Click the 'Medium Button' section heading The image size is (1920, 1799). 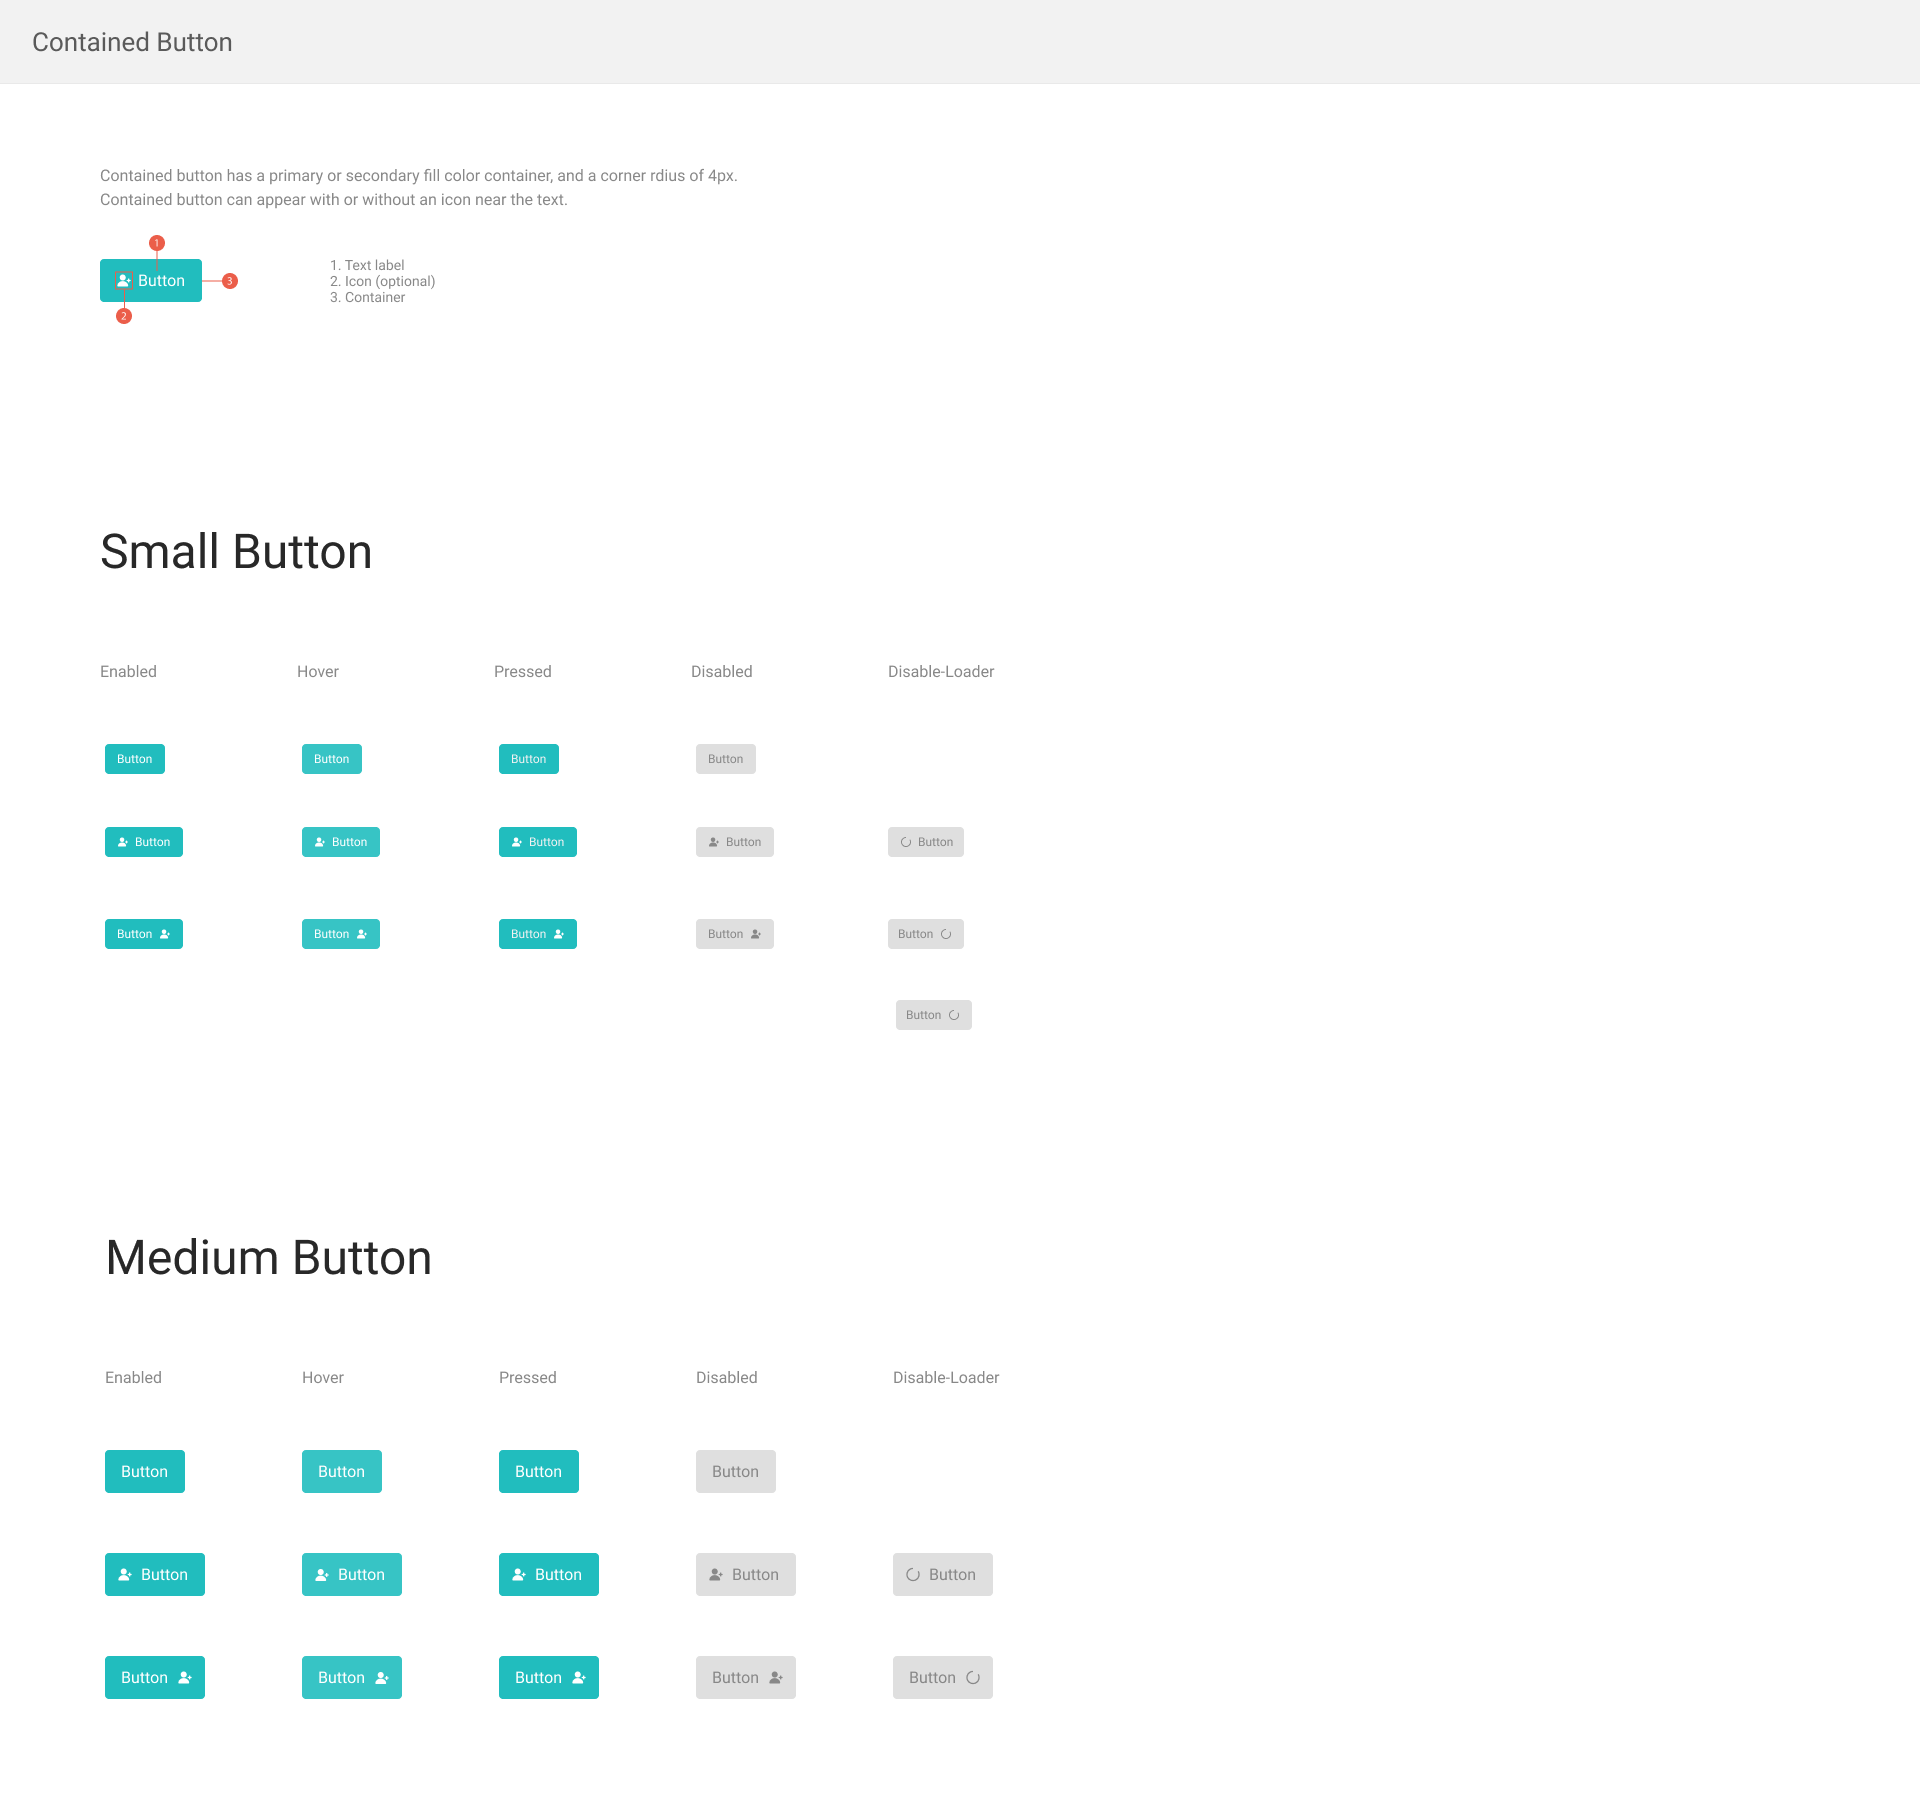[268, 1258]
